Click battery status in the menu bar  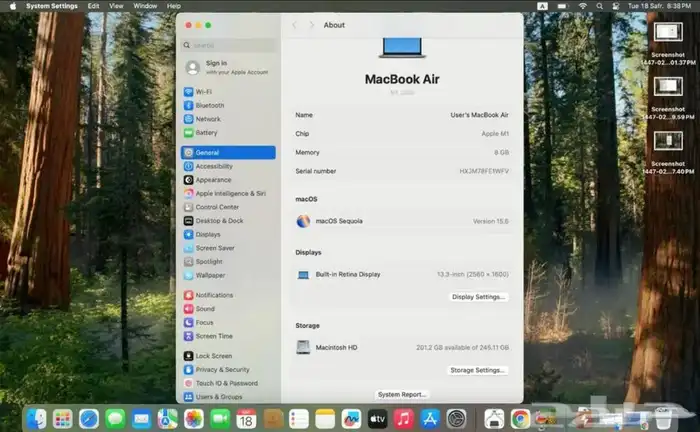[x=562, y=6]
